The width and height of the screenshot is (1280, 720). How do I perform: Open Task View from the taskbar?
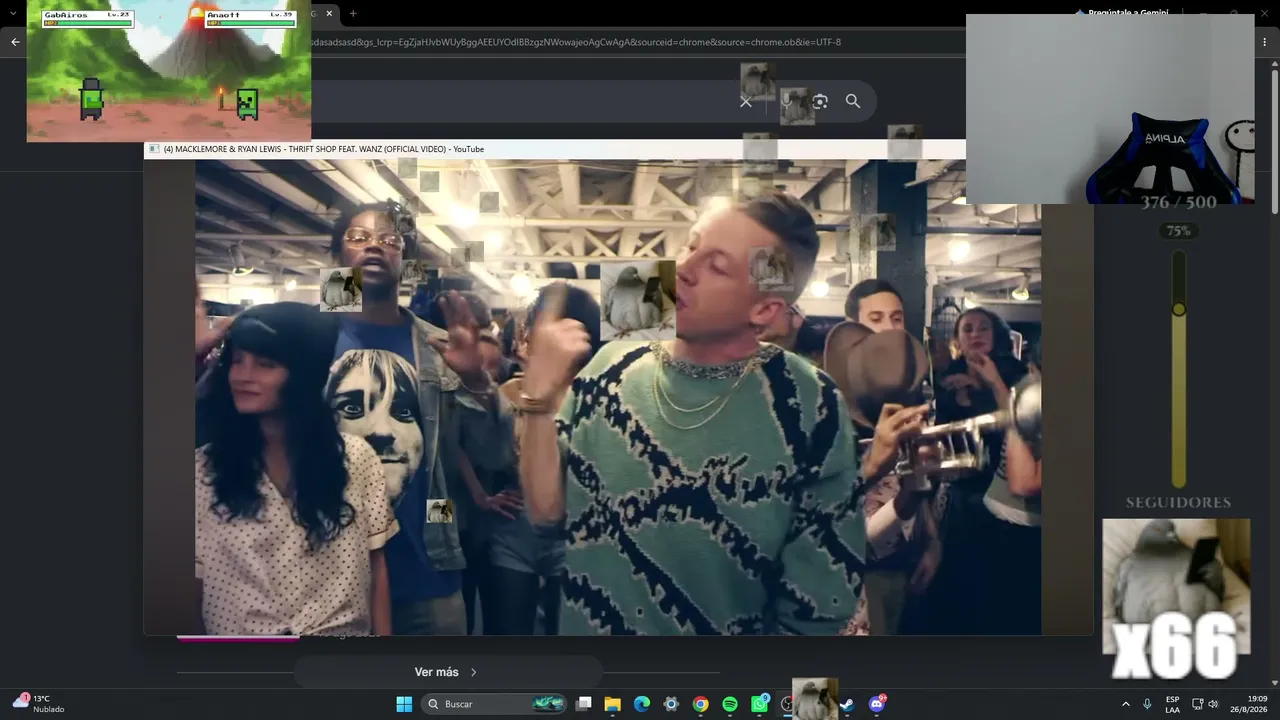pos(584,704)
